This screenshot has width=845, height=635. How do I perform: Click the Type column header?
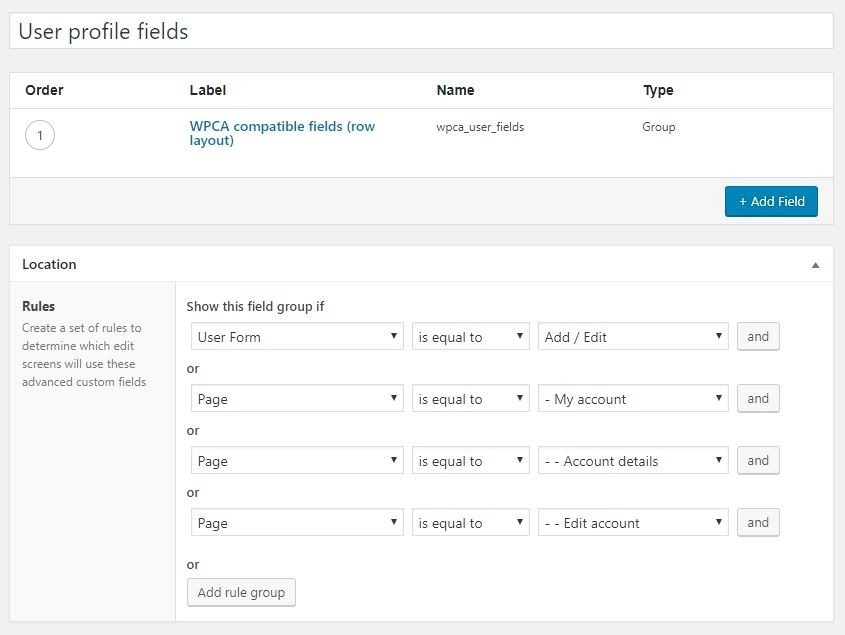click(x=658, y=90)
